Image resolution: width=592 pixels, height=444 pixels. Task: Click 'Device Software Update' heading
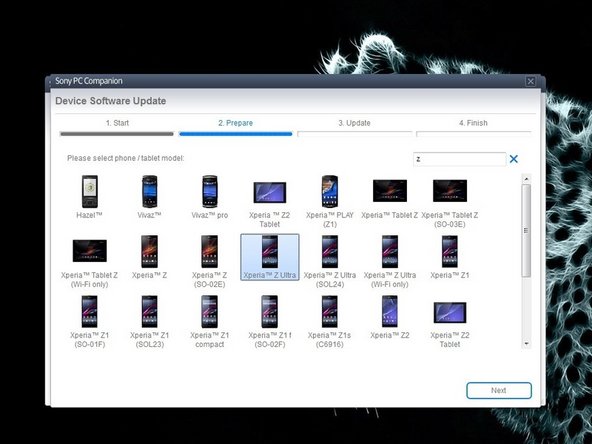tap(111, 101)
